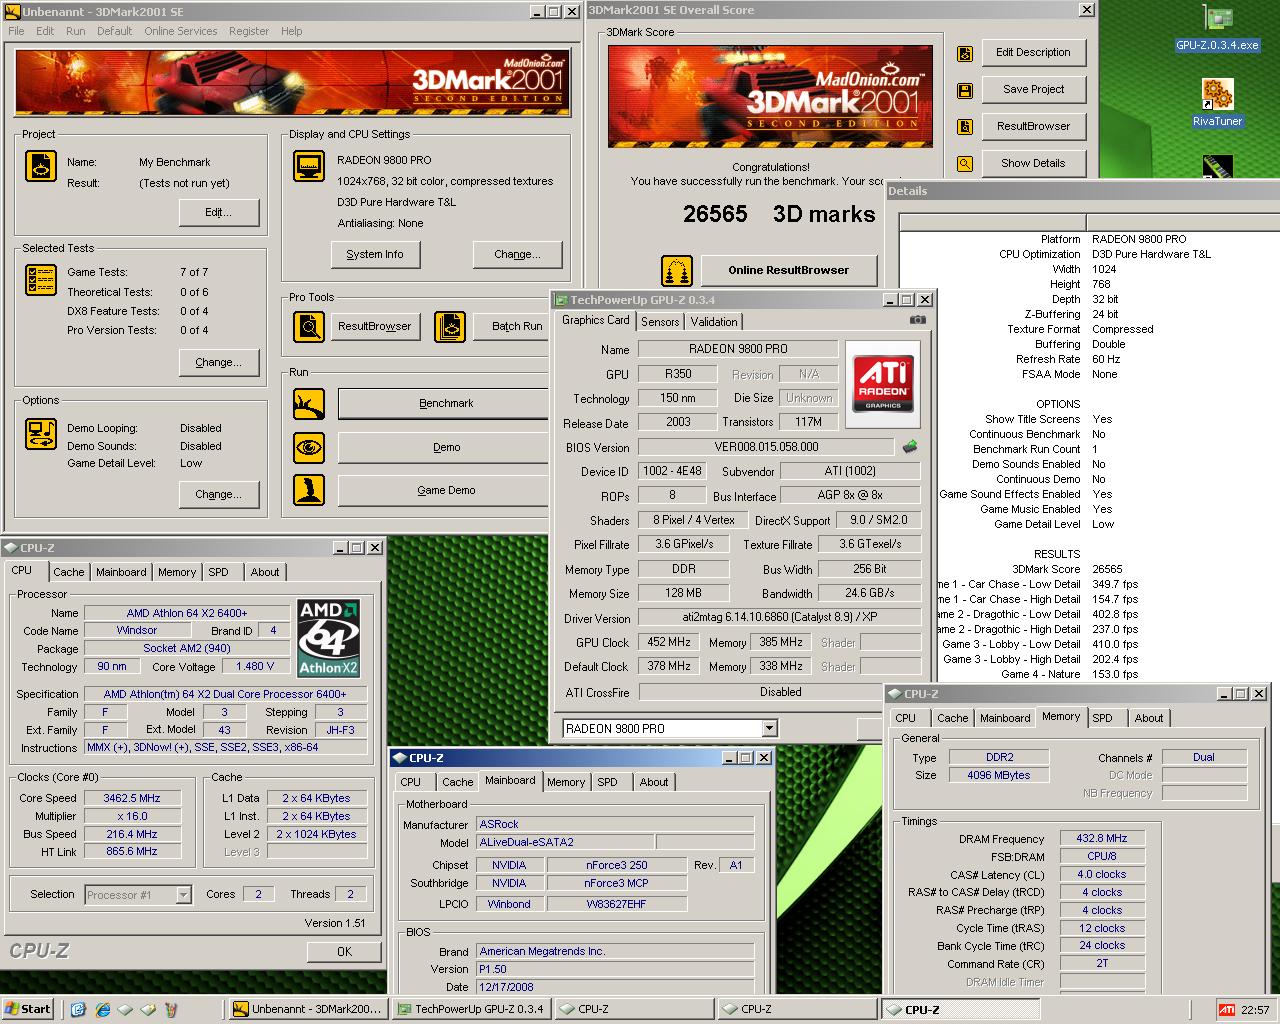Switch to Validation tab in GPU-Z
This screenshot has height=1024, width=1280.
coord(714,322)
